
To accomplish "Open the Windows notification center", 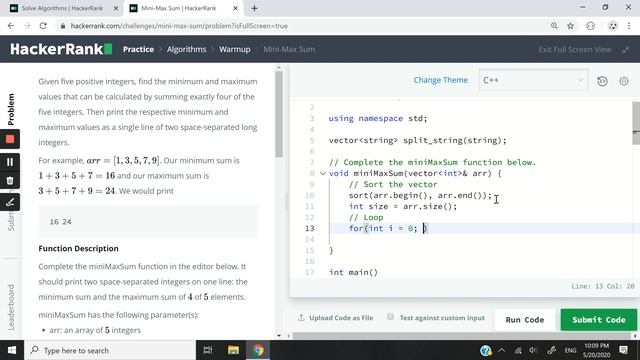I will pyautogui.click(x=623, y=350).
